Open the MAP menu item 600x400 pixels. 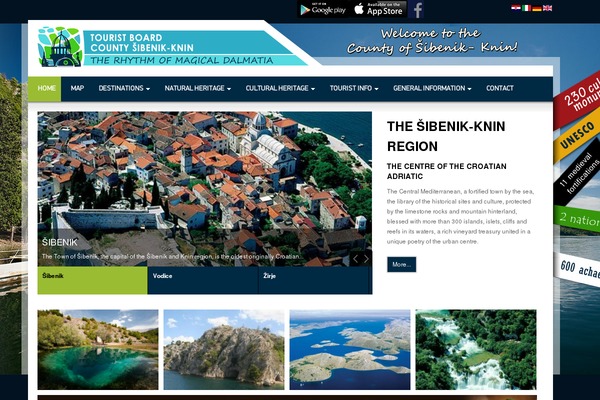pos(77,88)
